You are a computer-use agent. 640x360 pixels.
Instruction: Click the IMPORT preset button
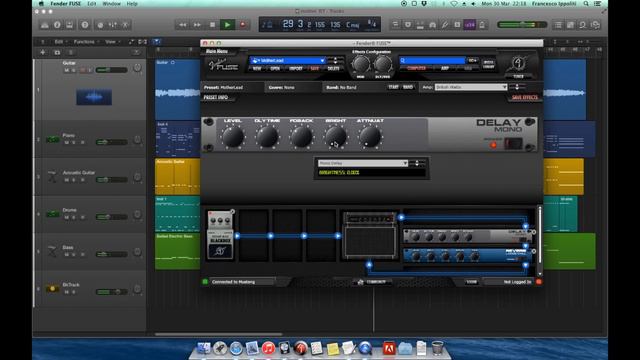296,69
